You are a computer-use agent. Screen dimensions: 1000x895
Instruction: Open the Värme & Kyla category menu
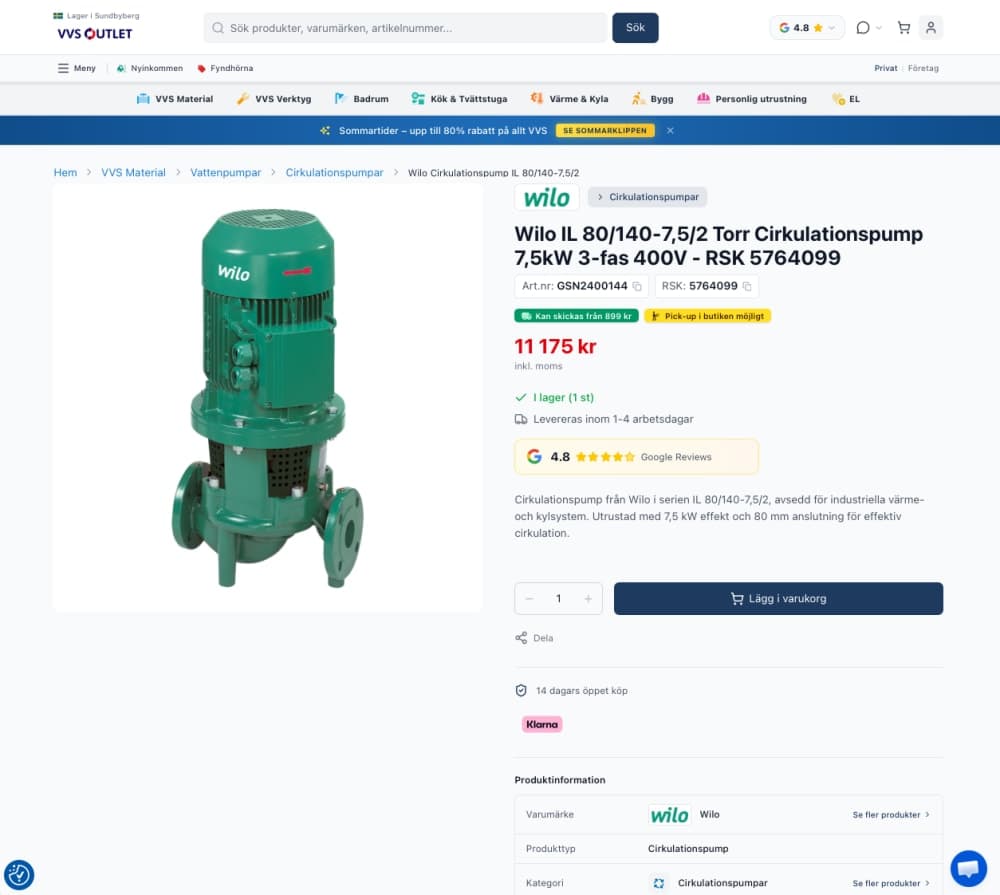click(569, 99)
